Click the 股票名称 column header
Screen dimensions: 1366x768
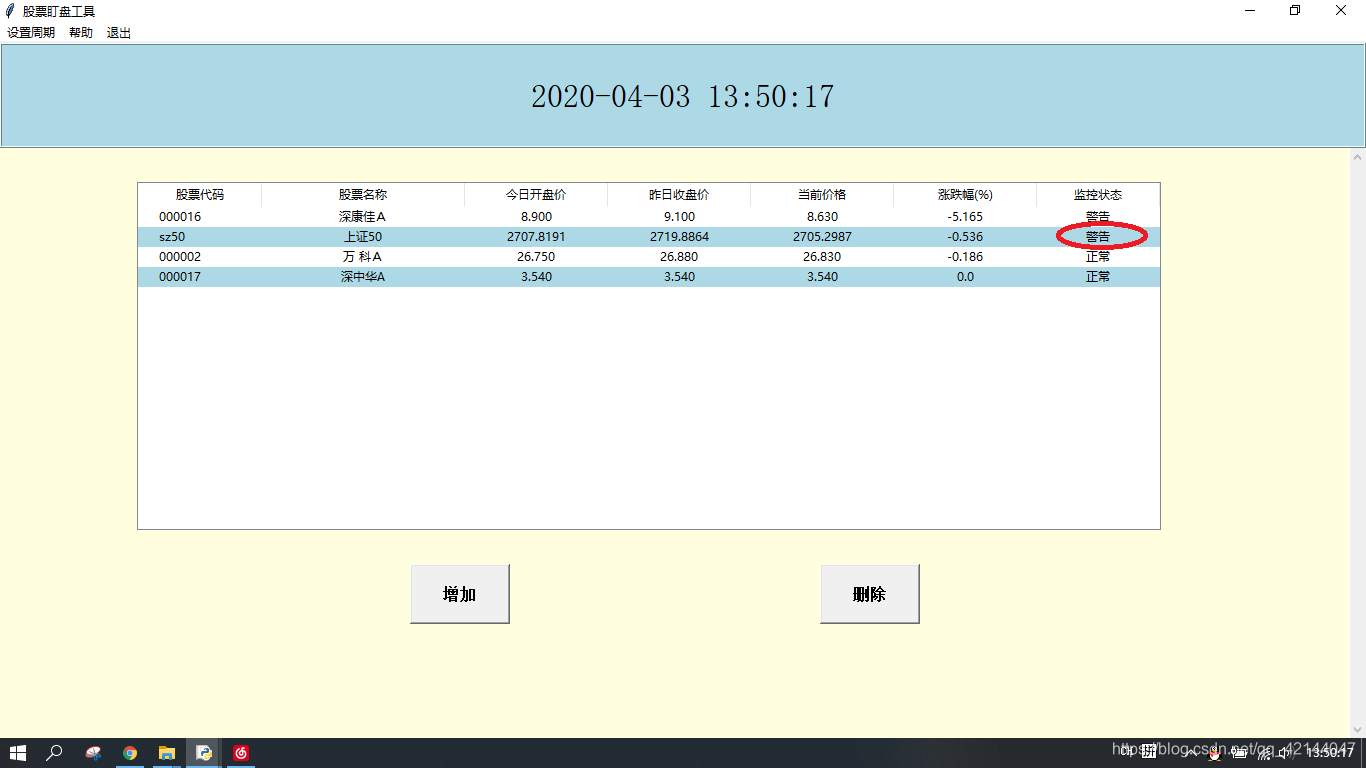coord(363,195)
